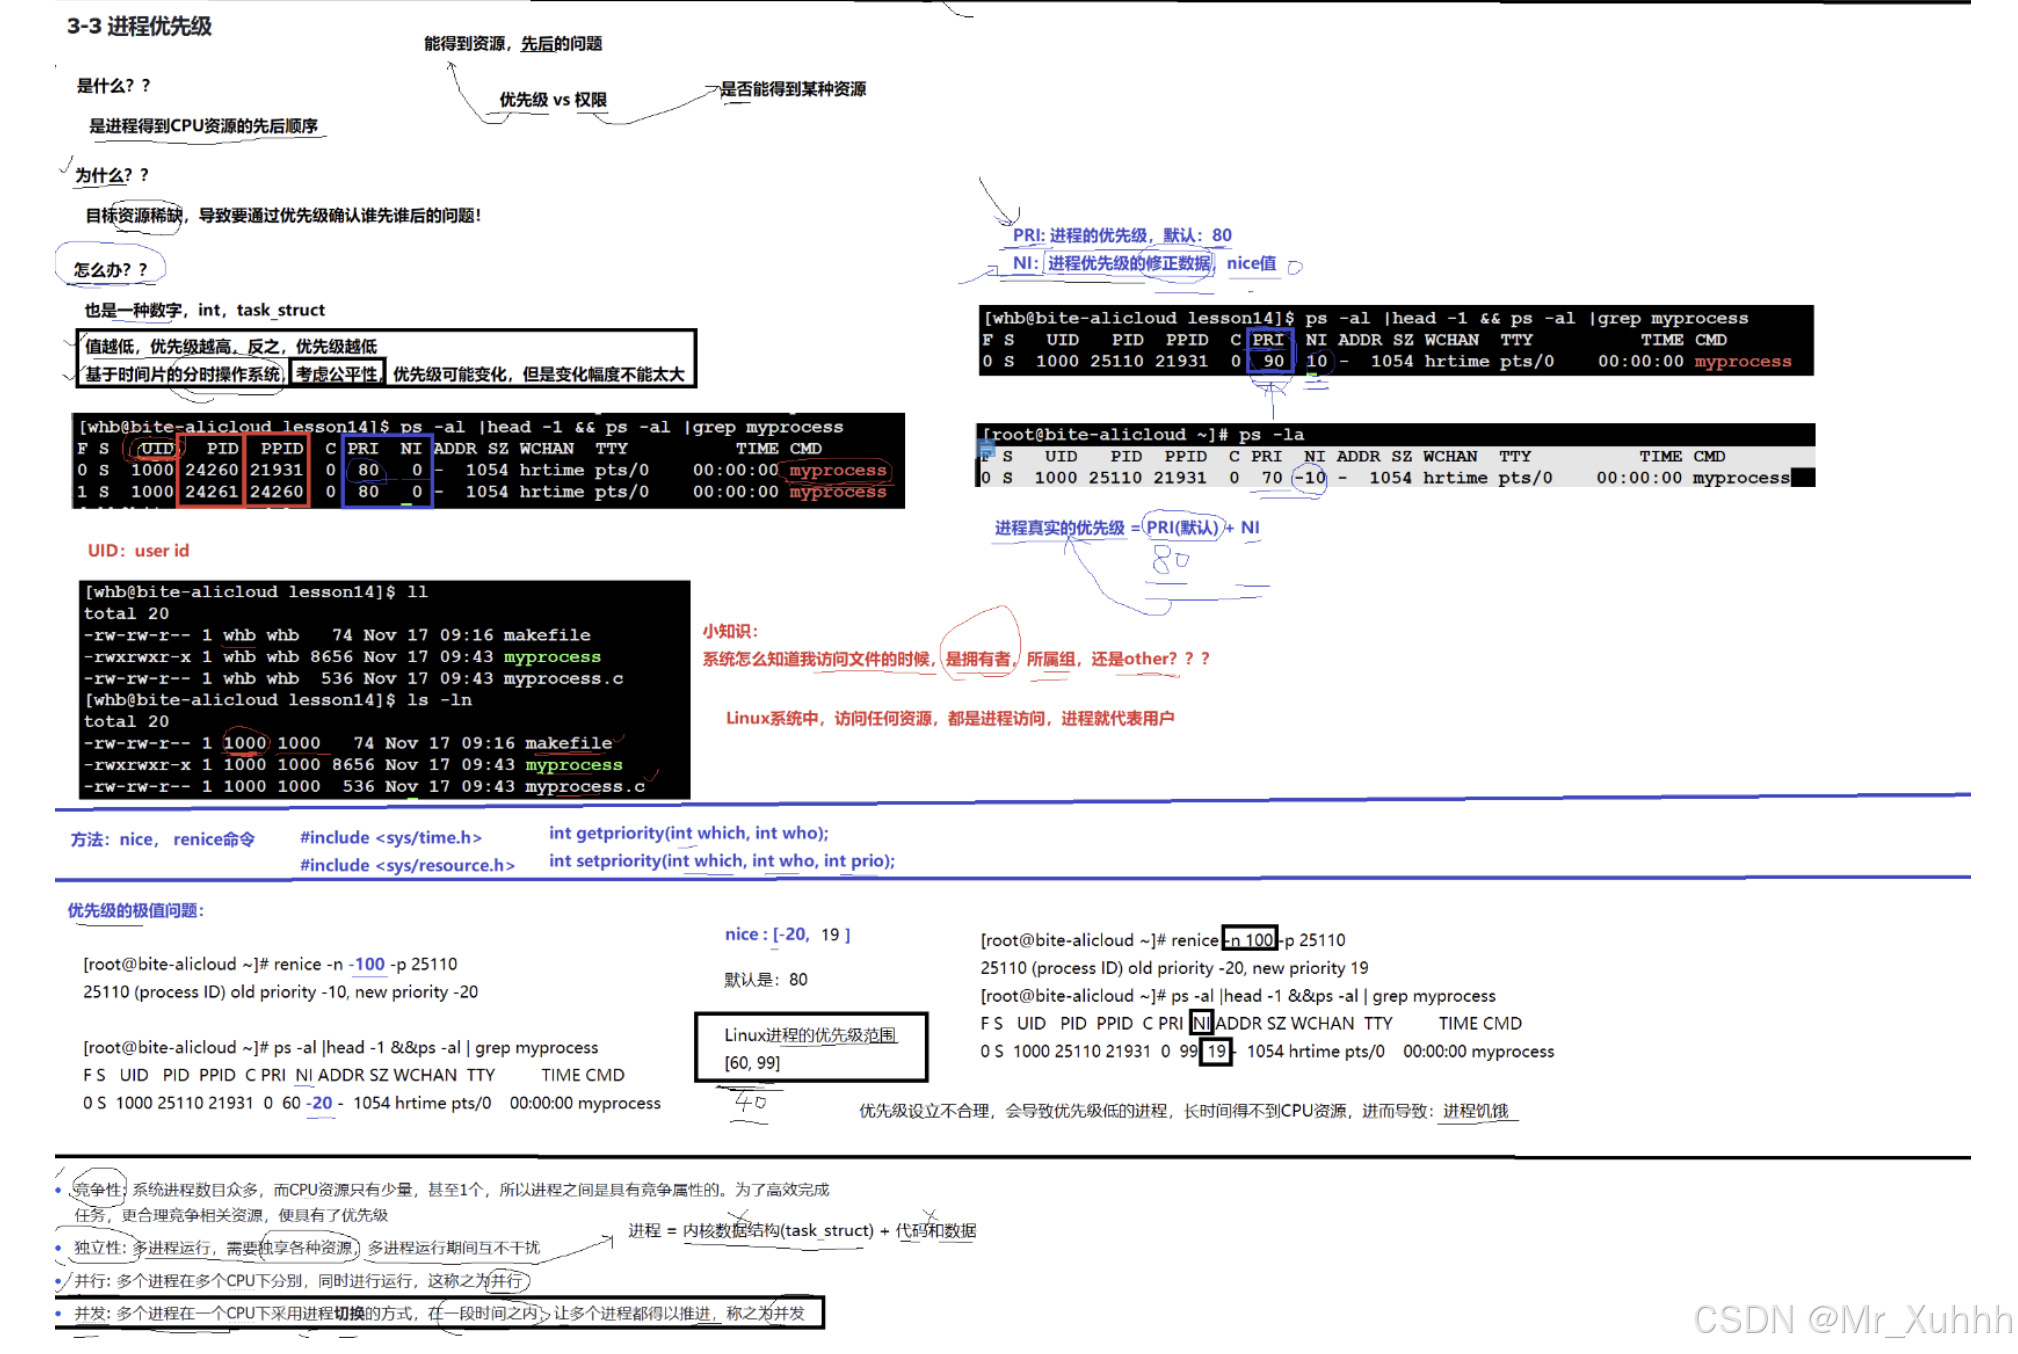Click "int setpriority(int which, int who, int prio);"
2018x1354 pixels.
pyautogui.click(x=722, y=861)
